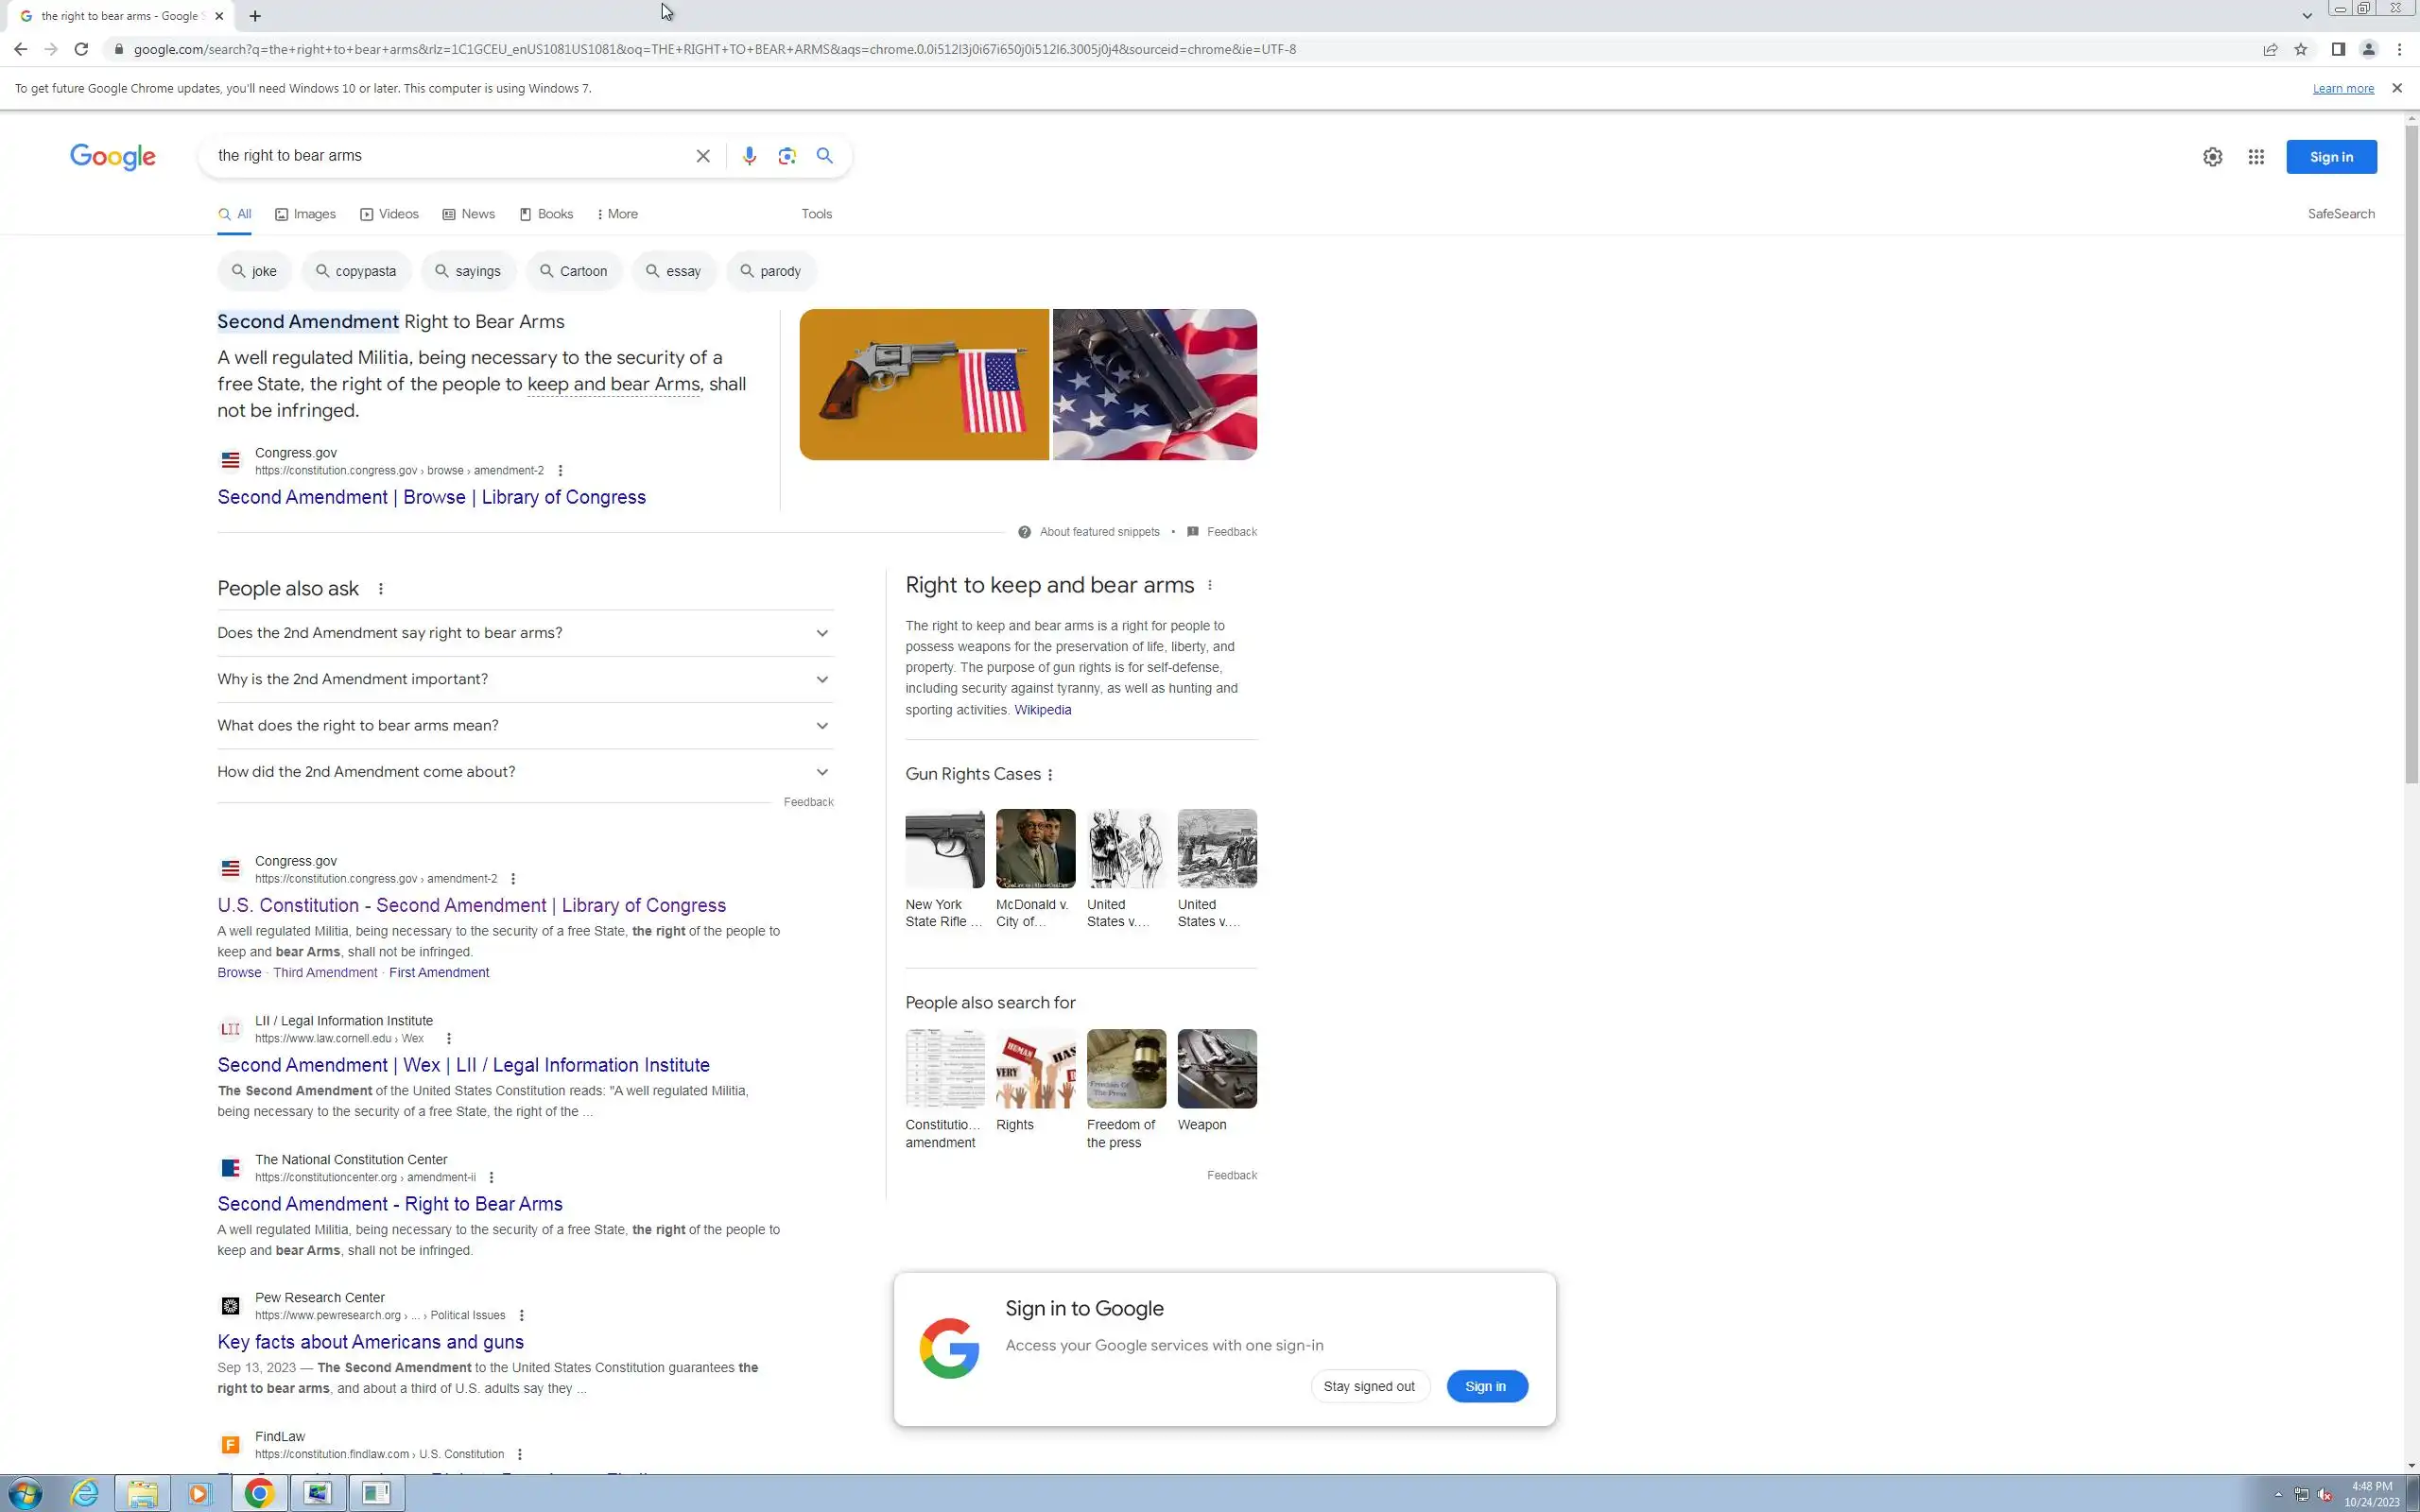The height and width of the screenshot is (1512, 2420).
Task: Open Chrome side panel icon
Action: pos(2338,49)
